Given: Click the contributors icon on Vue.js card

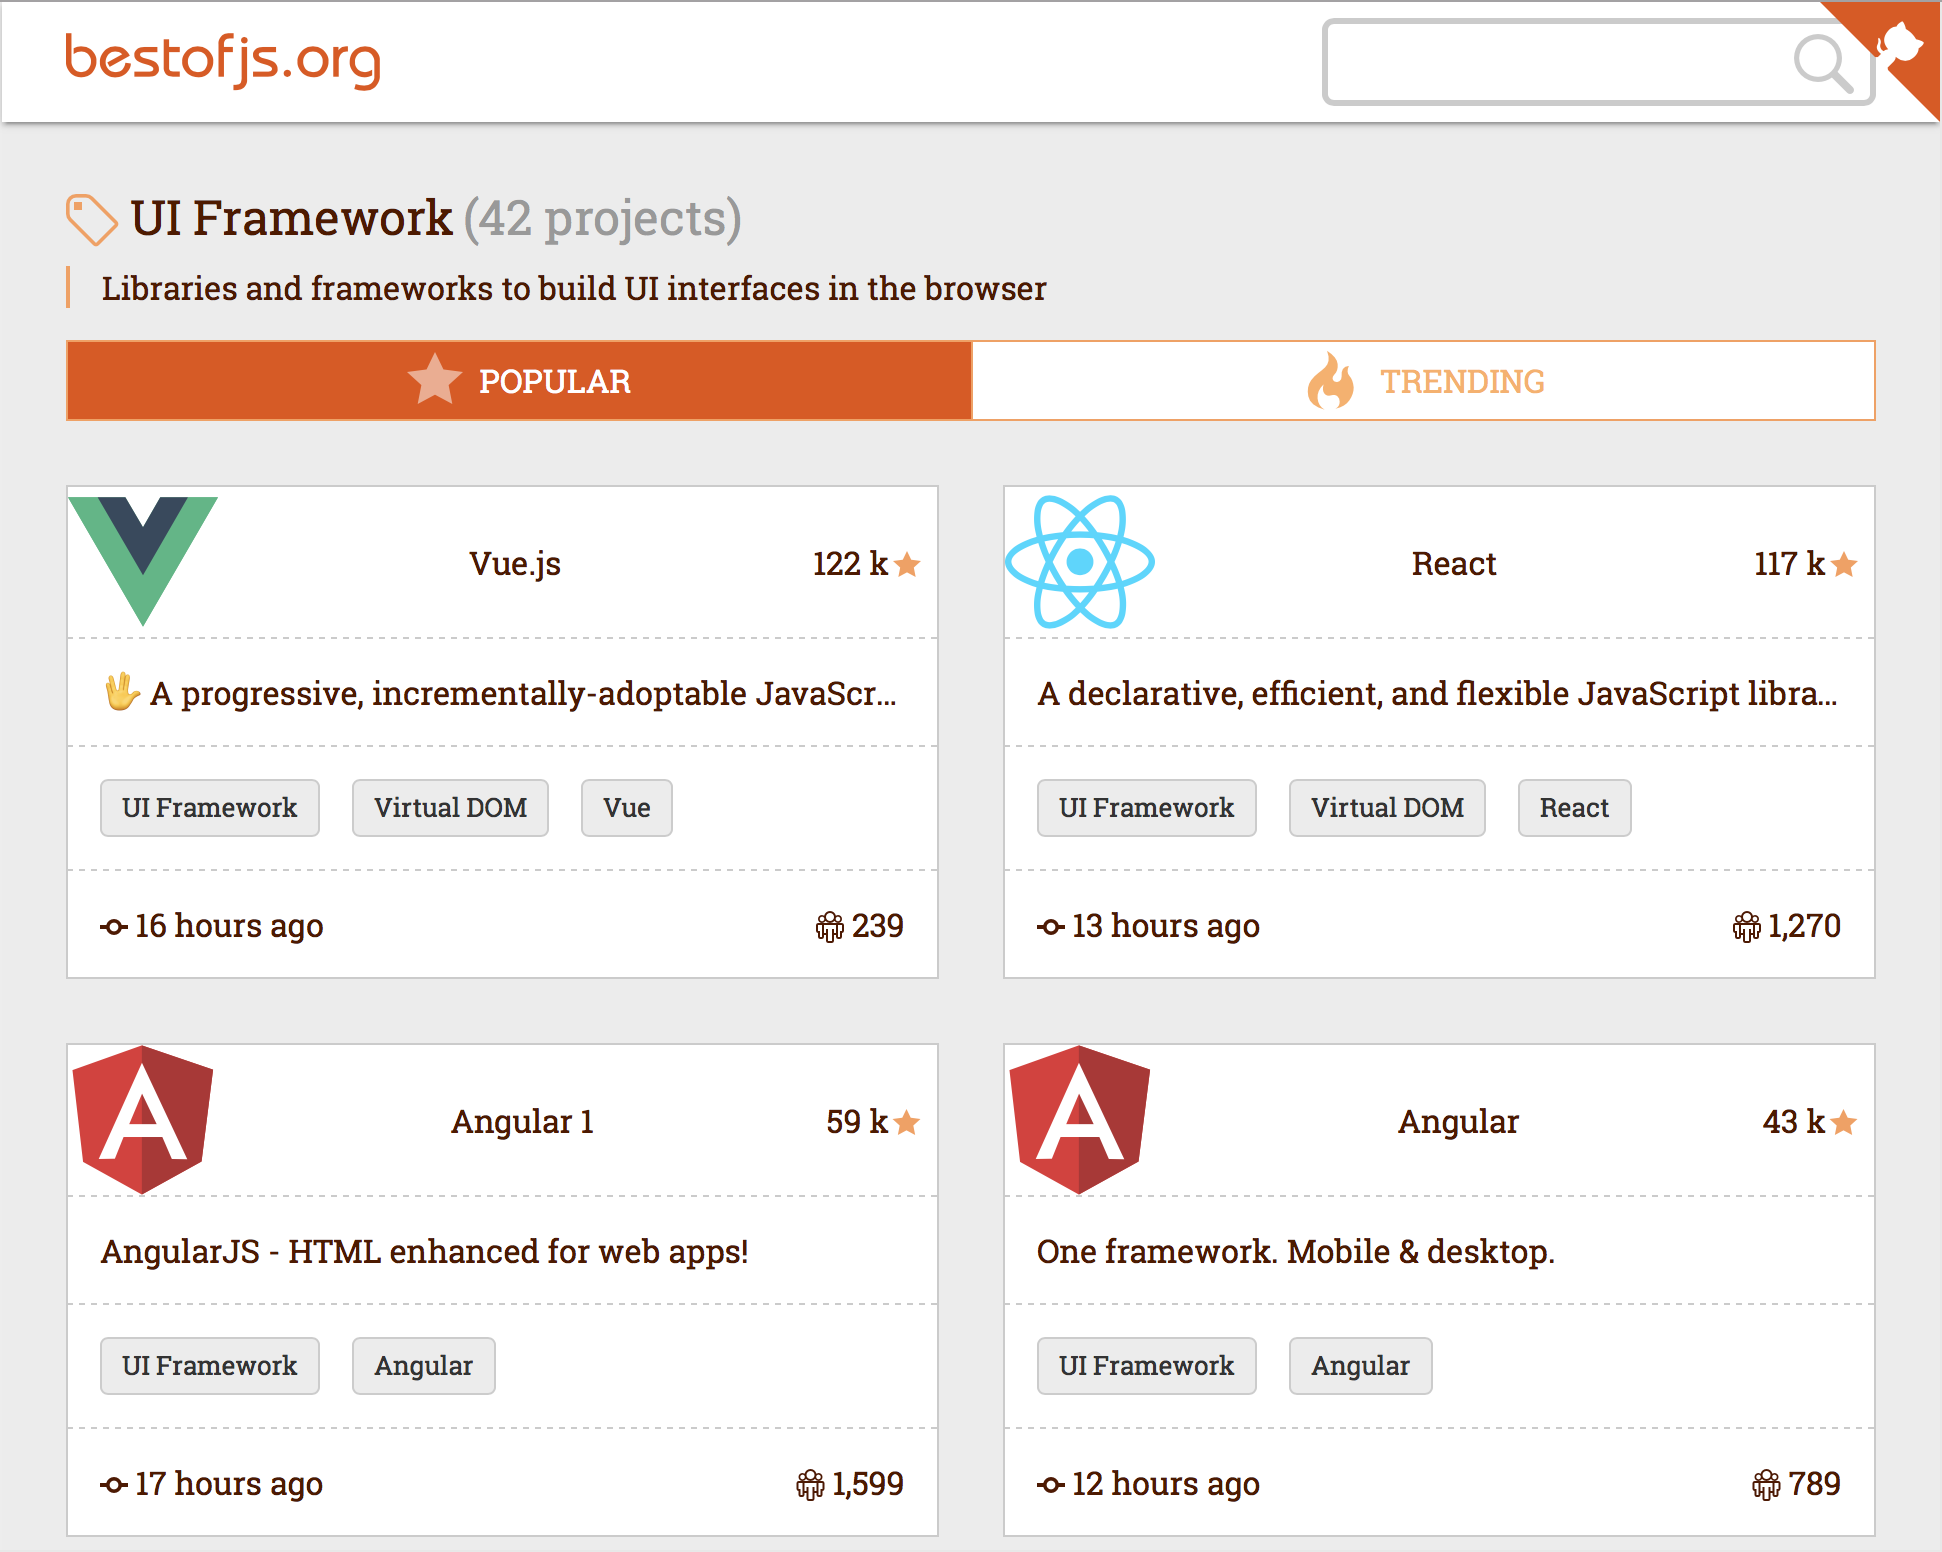Looking at the screenshot, I should 829,927.
